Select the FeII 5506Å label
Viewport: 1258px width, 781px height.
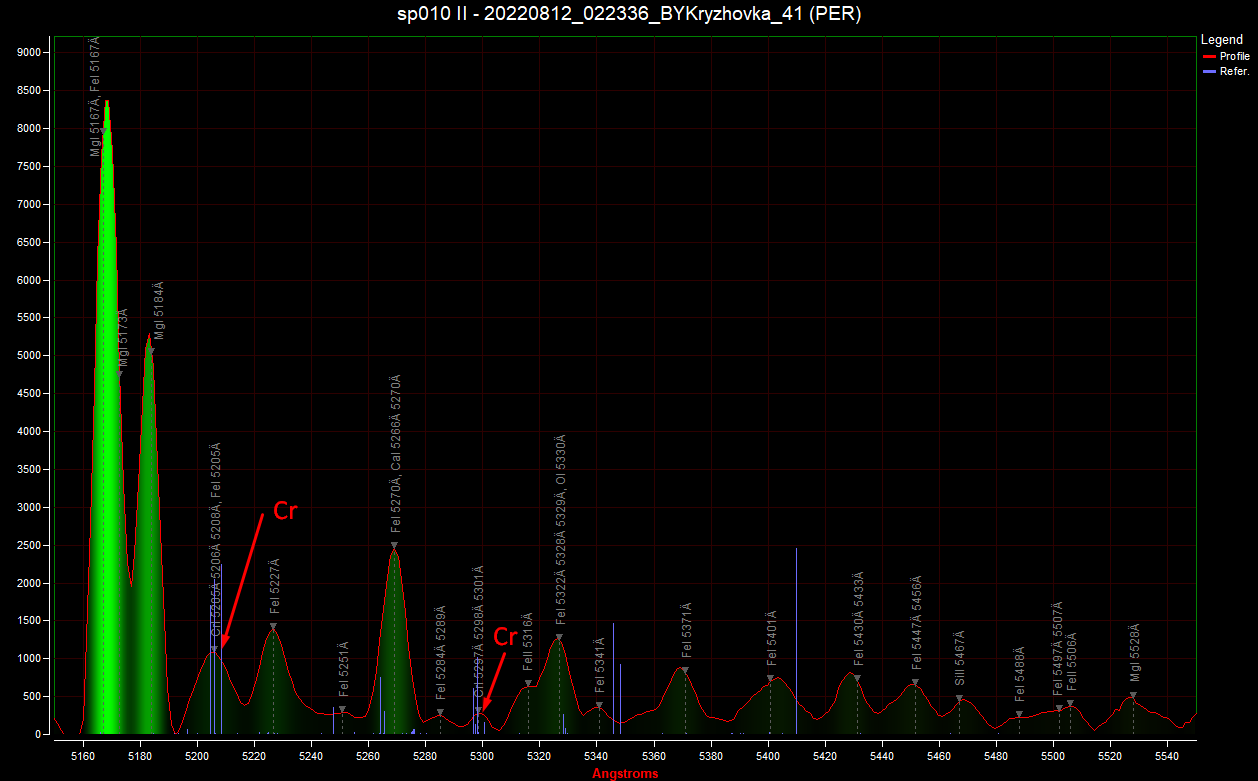(x=1071, y=662)
